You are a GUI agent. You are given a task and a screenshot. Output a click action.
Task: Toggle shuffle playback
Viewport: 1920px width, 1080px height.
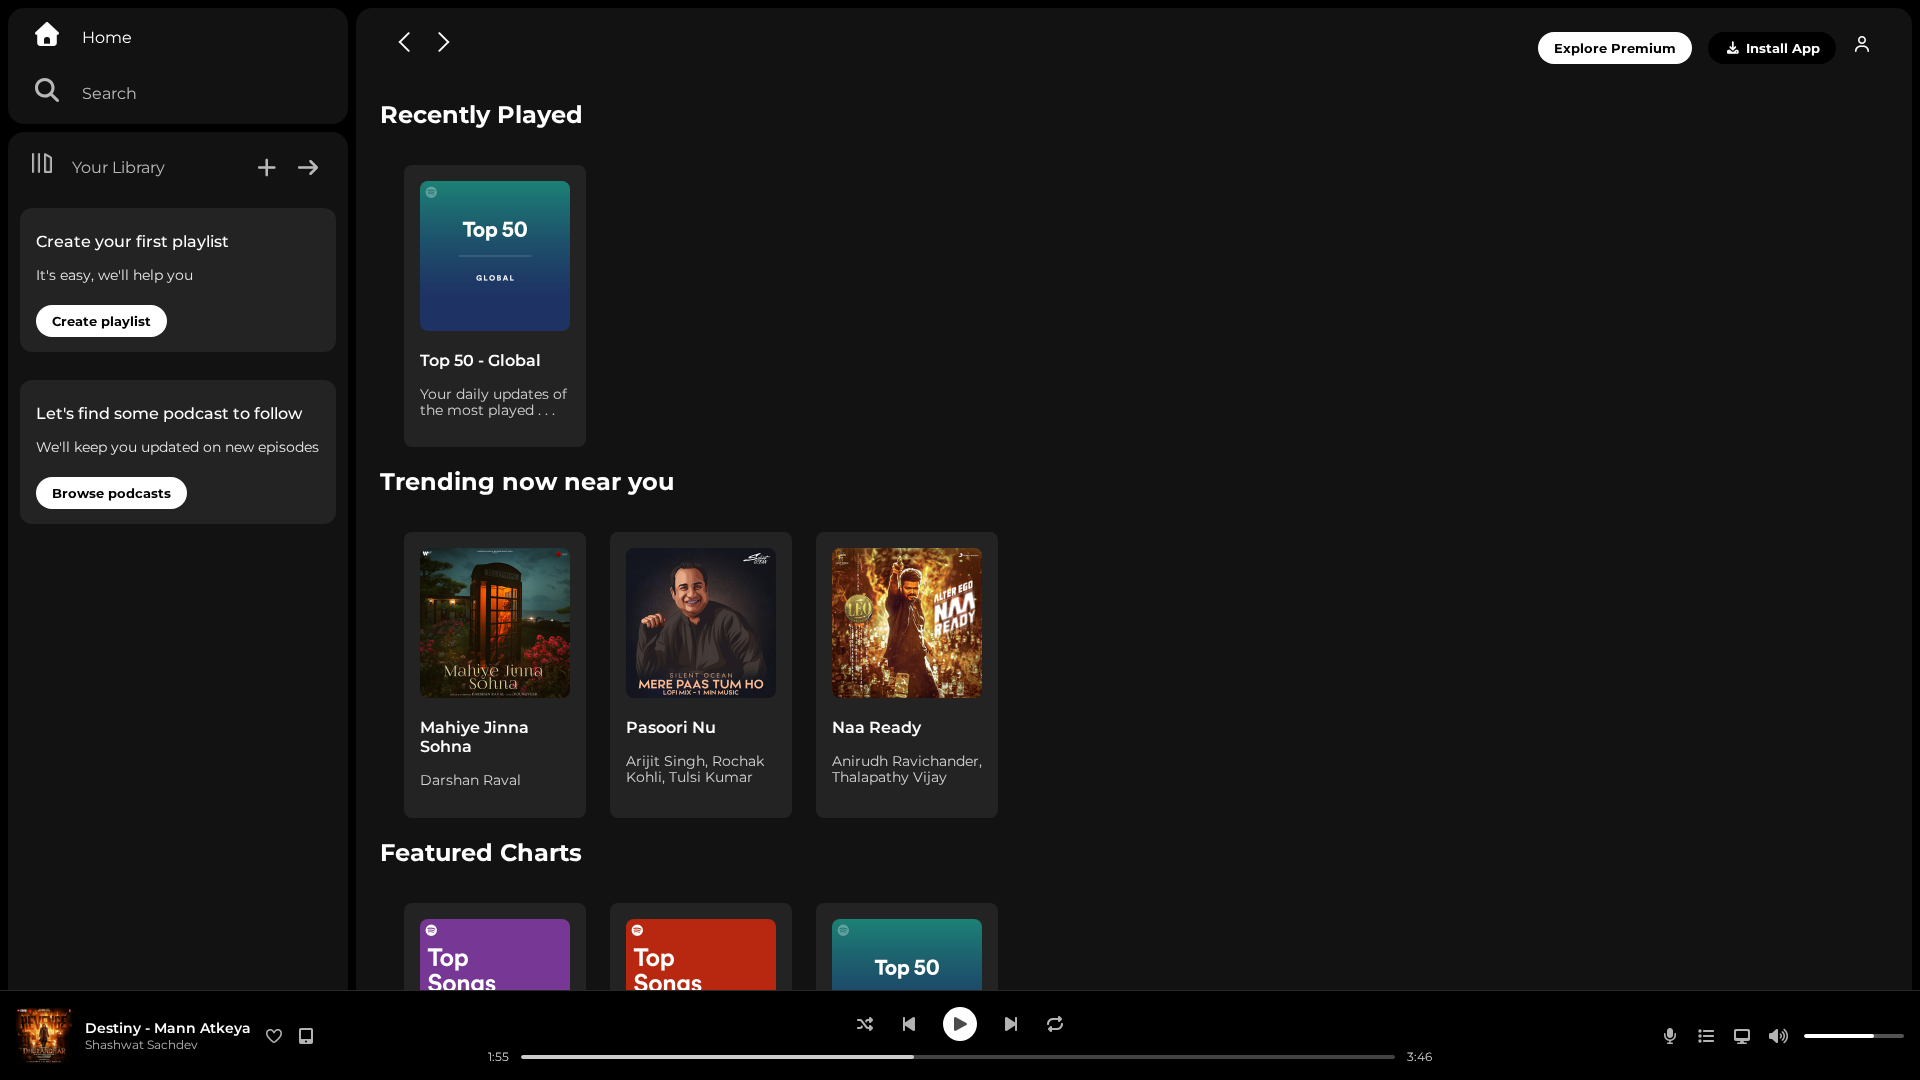pyautogui.click(x=865, y=1024)
